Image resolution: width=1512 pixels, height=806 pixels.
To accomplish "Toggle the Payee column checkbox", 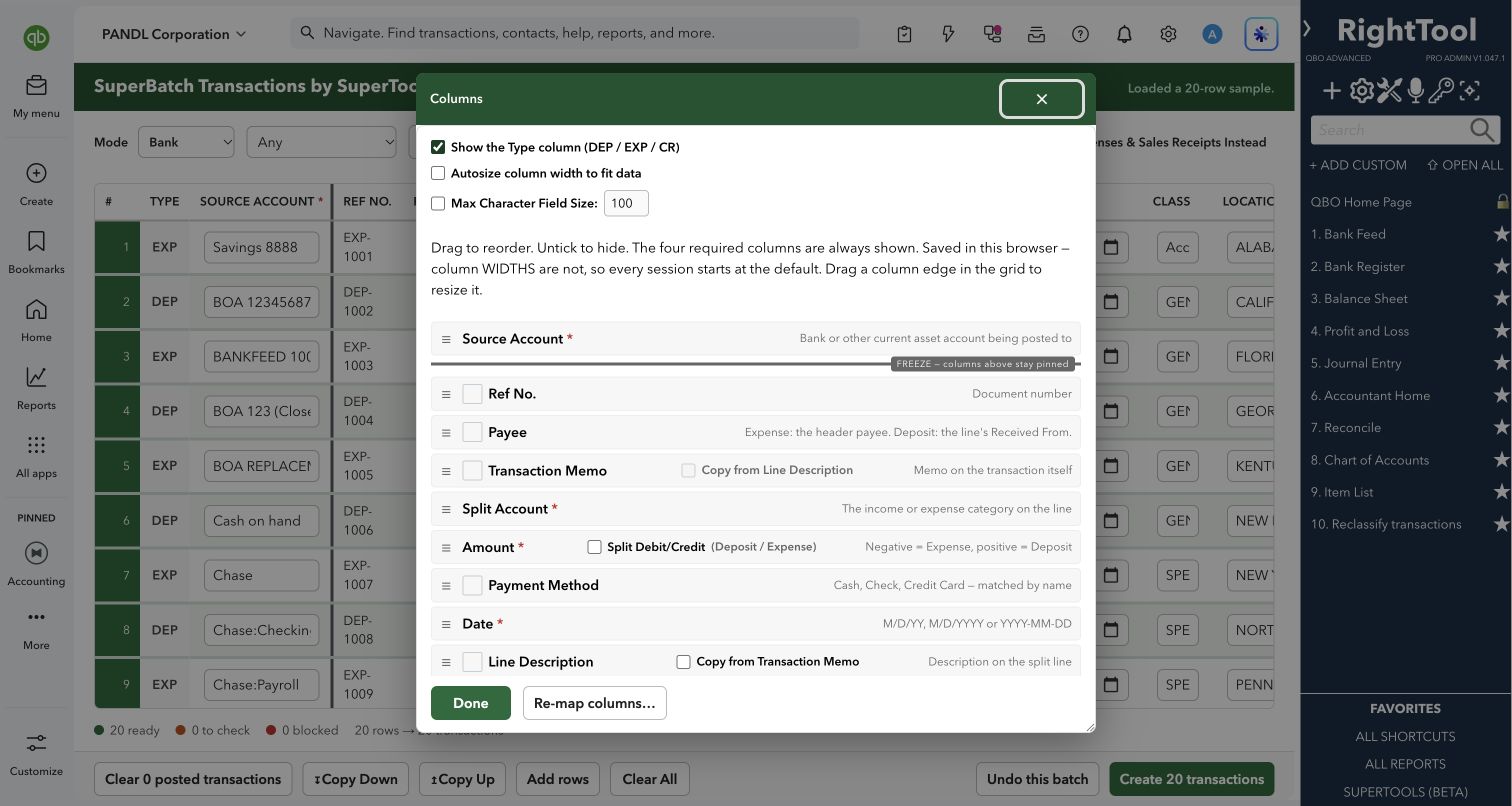I will pos(473,432).
